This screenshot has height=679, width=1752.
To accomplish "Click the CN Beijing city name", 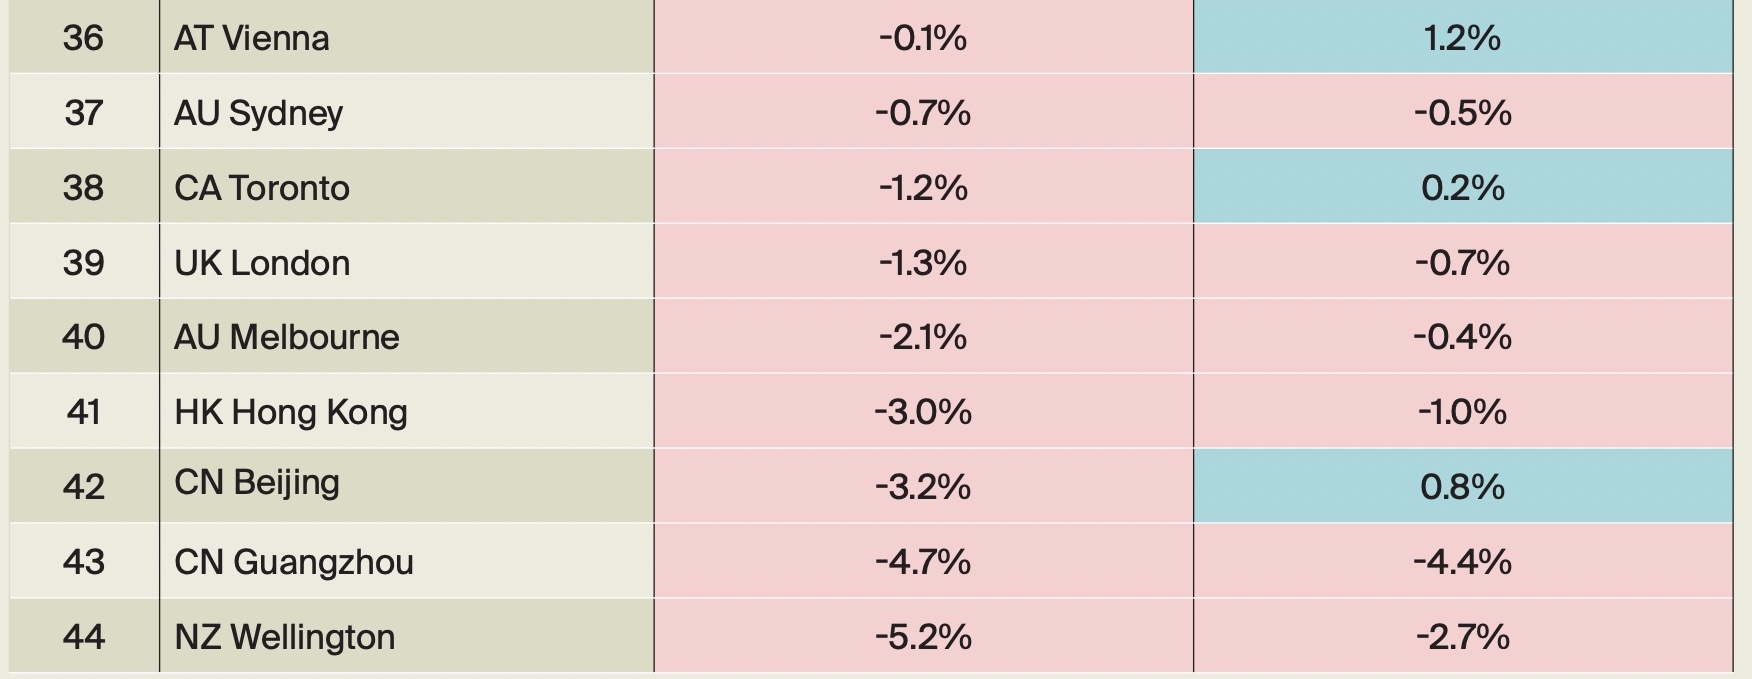I will point(257,483).
